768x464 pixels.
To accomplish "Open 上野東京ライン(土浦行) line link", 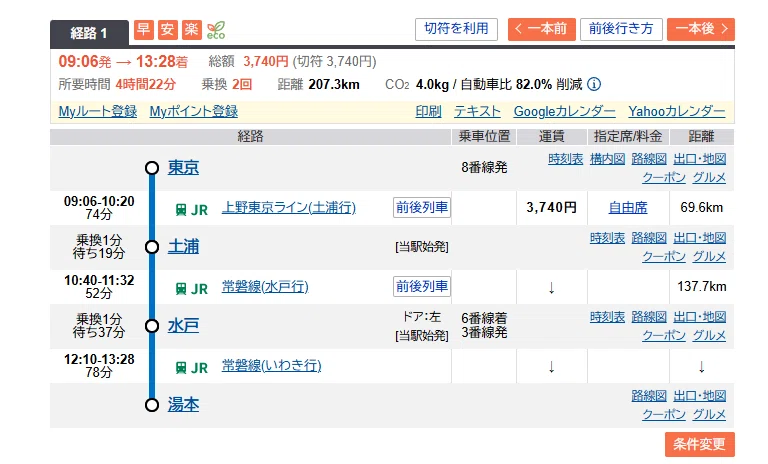I will 289,208.
